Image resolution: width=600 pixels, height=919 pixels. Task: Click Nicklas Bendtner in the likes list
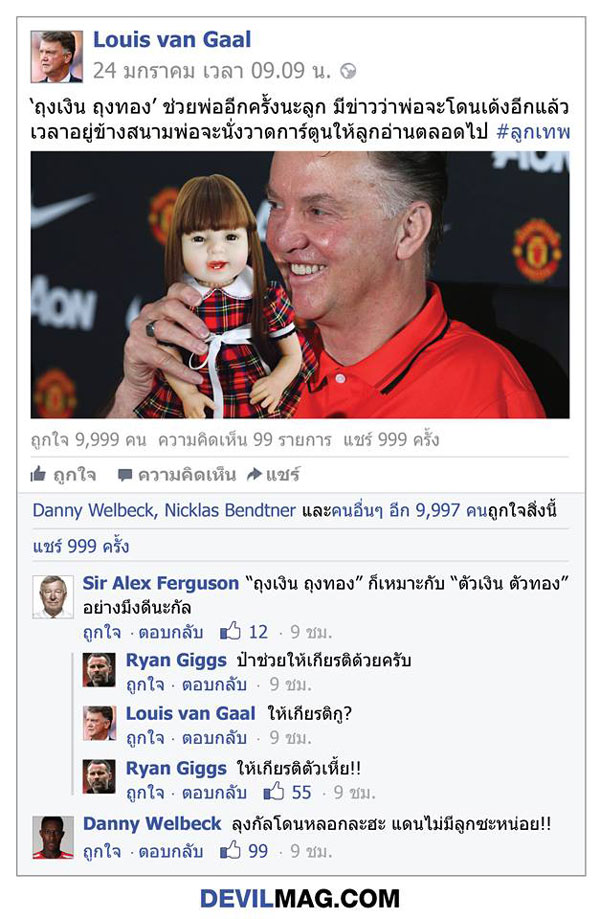pos(230,510)
